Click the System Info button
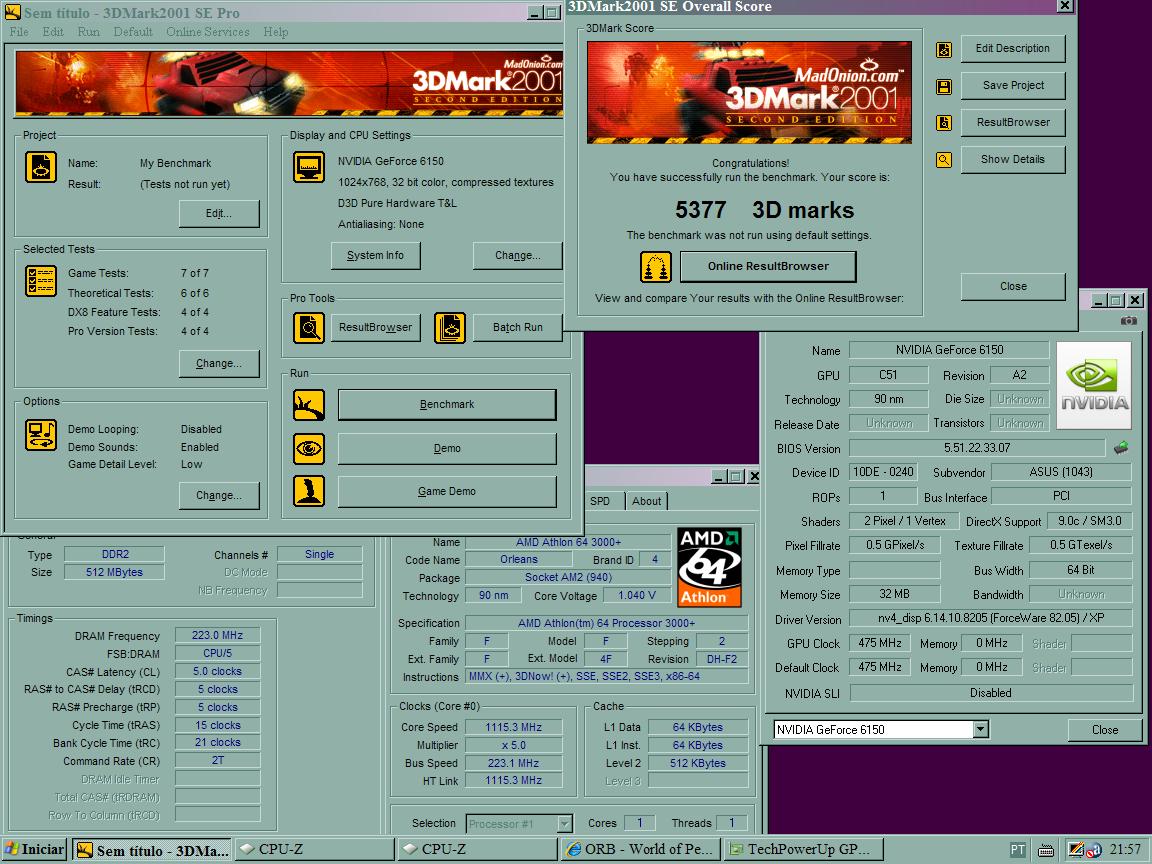Viewport: 1152px width, 864px height. [375, 255]
